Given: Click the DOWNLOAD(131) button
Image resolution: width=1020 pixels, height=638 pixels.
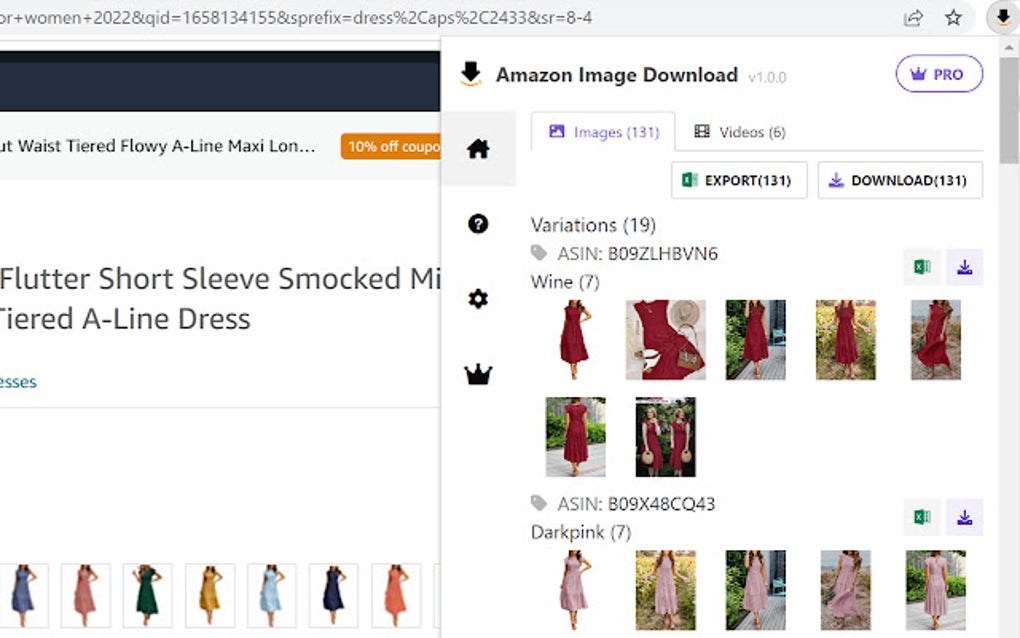Looking at the screenshot, I should click(900, 180).
